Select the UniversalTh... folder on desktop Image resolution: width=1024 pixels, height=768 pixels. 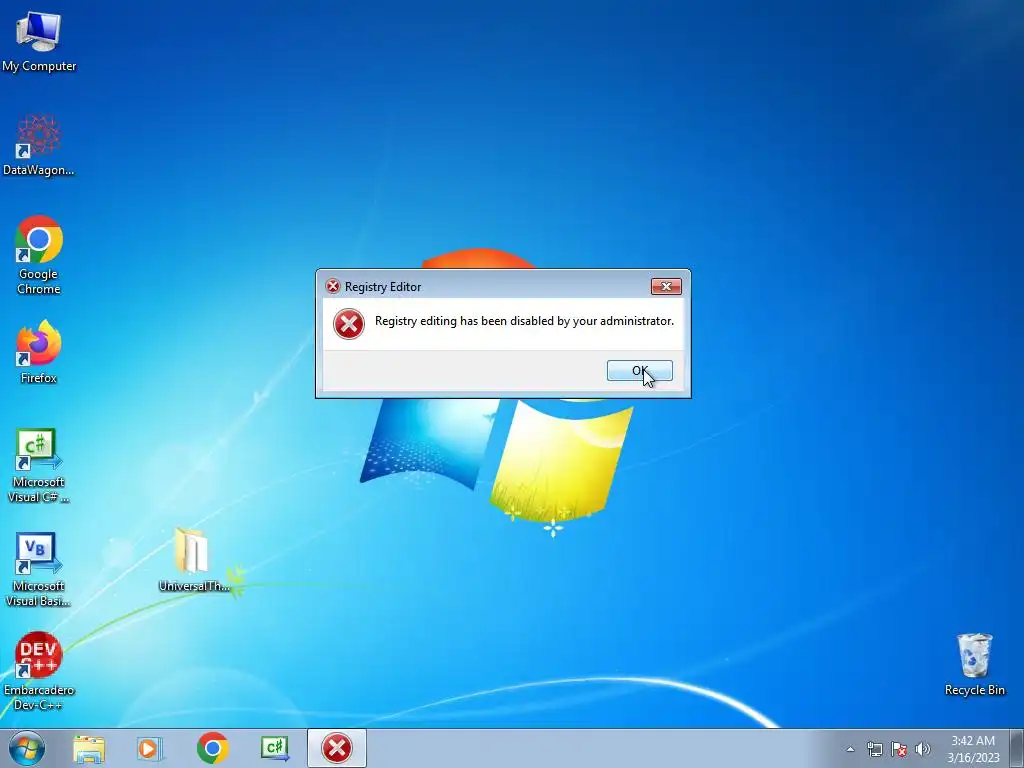coord(193,560)
